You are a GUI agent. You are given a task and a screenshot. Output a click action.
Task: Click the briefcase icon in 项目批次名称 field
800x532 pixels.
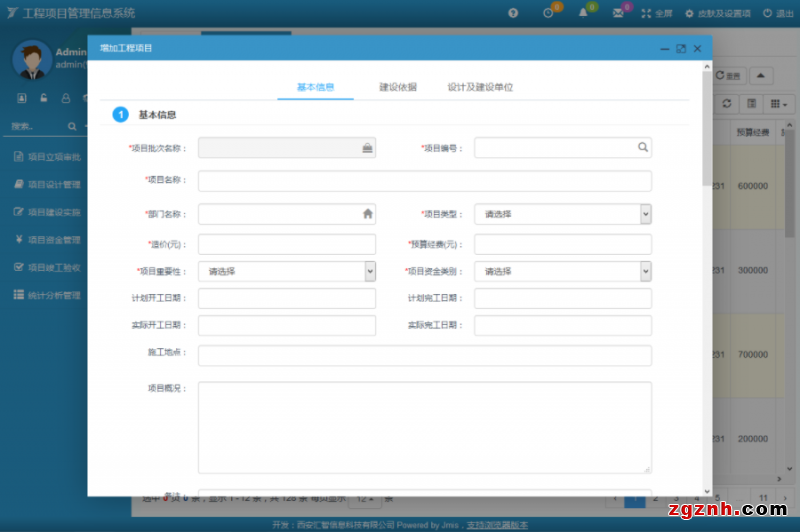(x=367, y=147)
